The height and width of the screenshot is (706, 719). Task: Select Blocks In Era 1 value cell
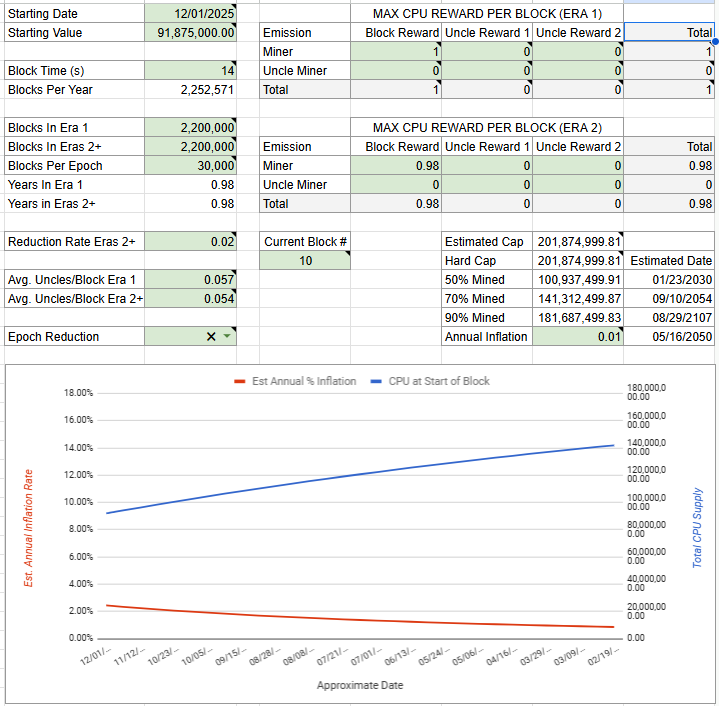(x=190, y=127)
